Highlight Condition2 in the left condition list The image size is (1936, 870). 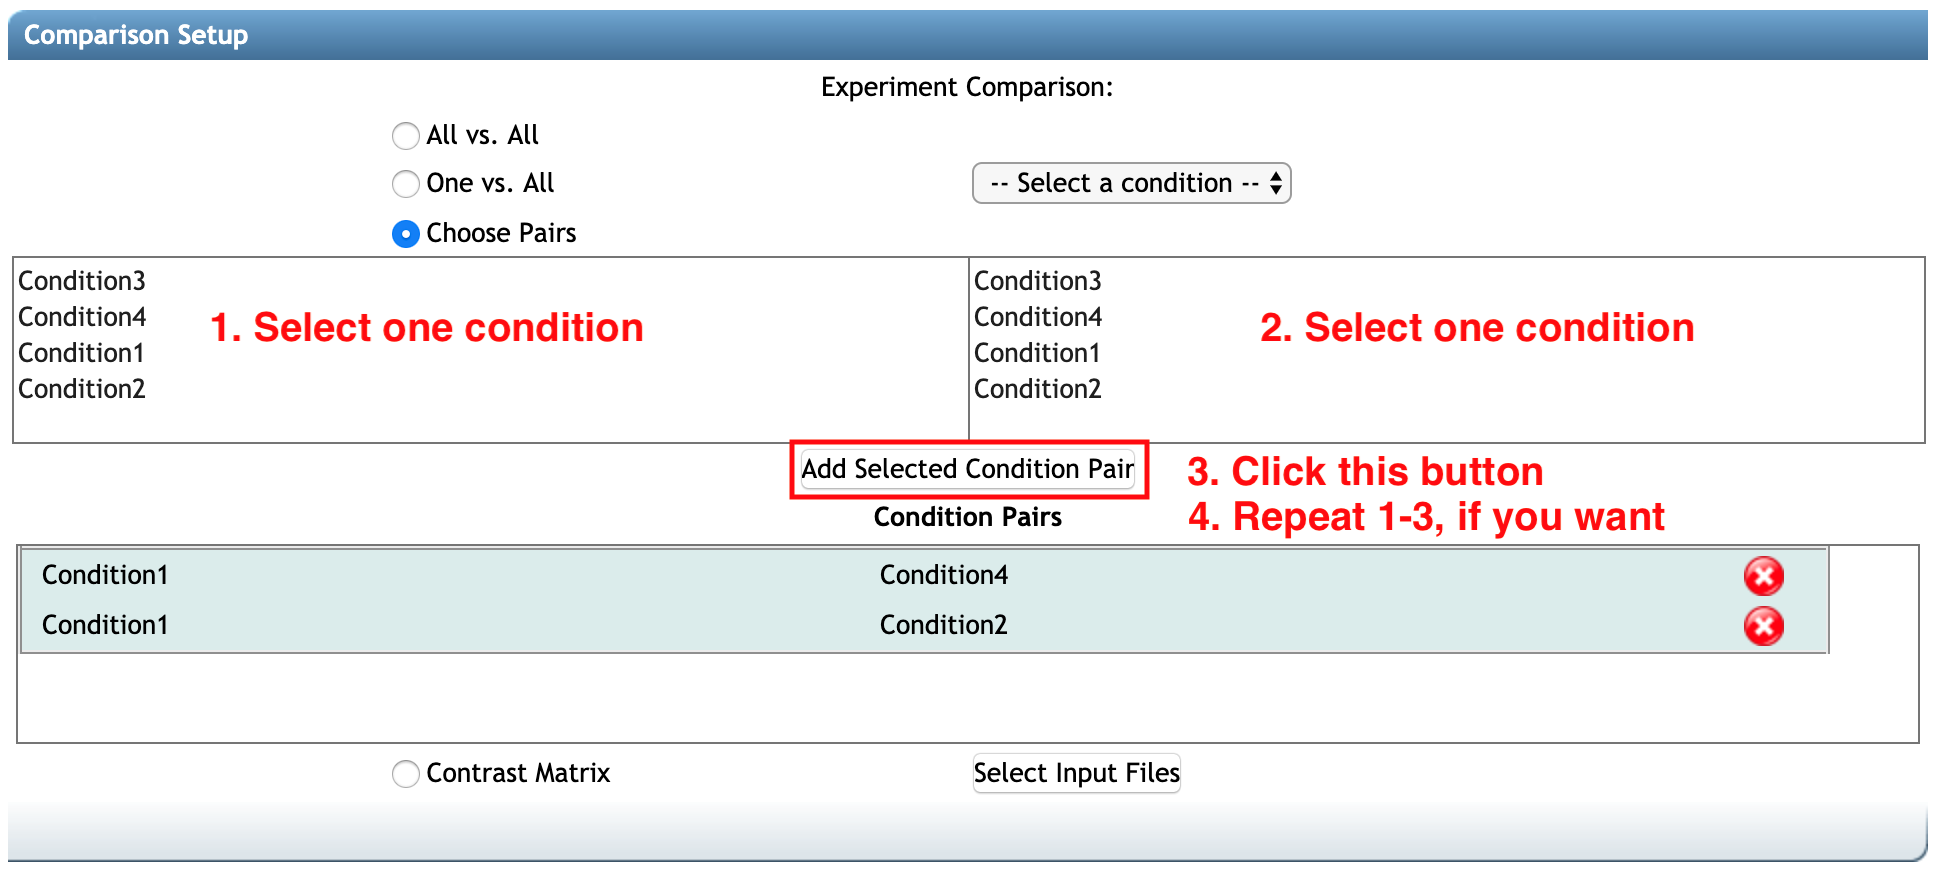[81, 388]
